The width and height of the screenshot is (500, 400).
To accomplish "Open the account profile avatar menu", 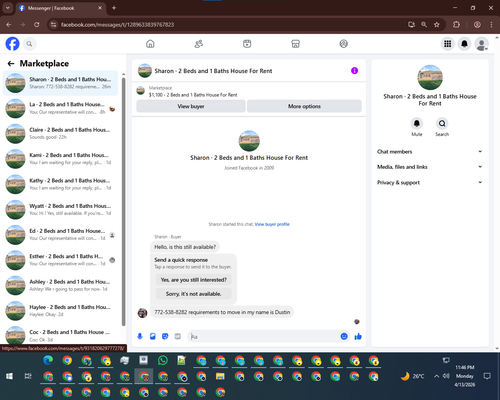I will (x=481, y=44).
